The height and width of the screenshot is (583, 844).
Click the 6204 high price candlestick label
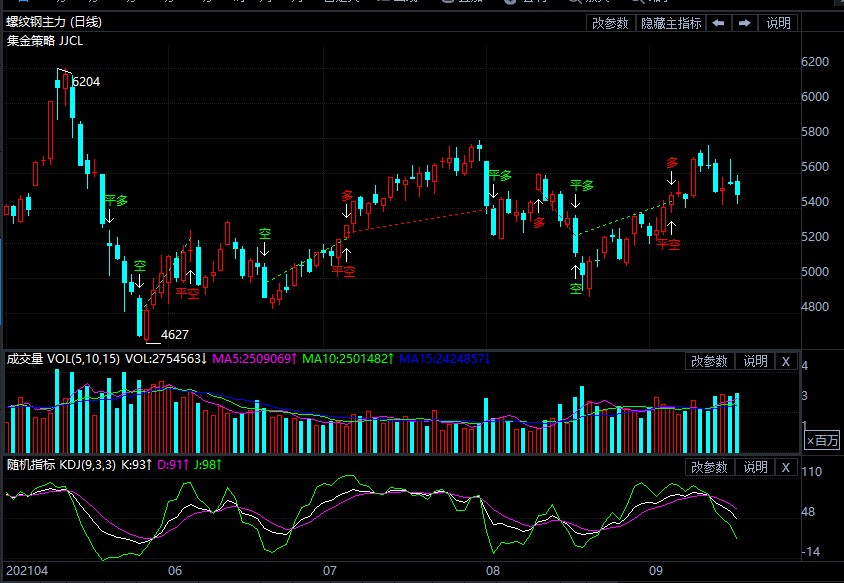coord(86,82)
